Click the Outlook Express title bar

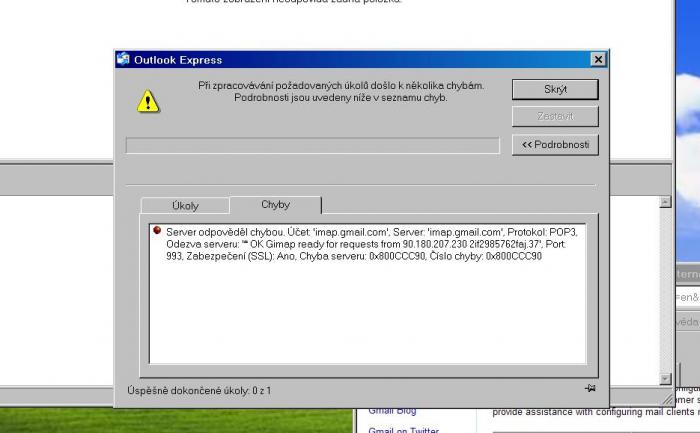350,59
